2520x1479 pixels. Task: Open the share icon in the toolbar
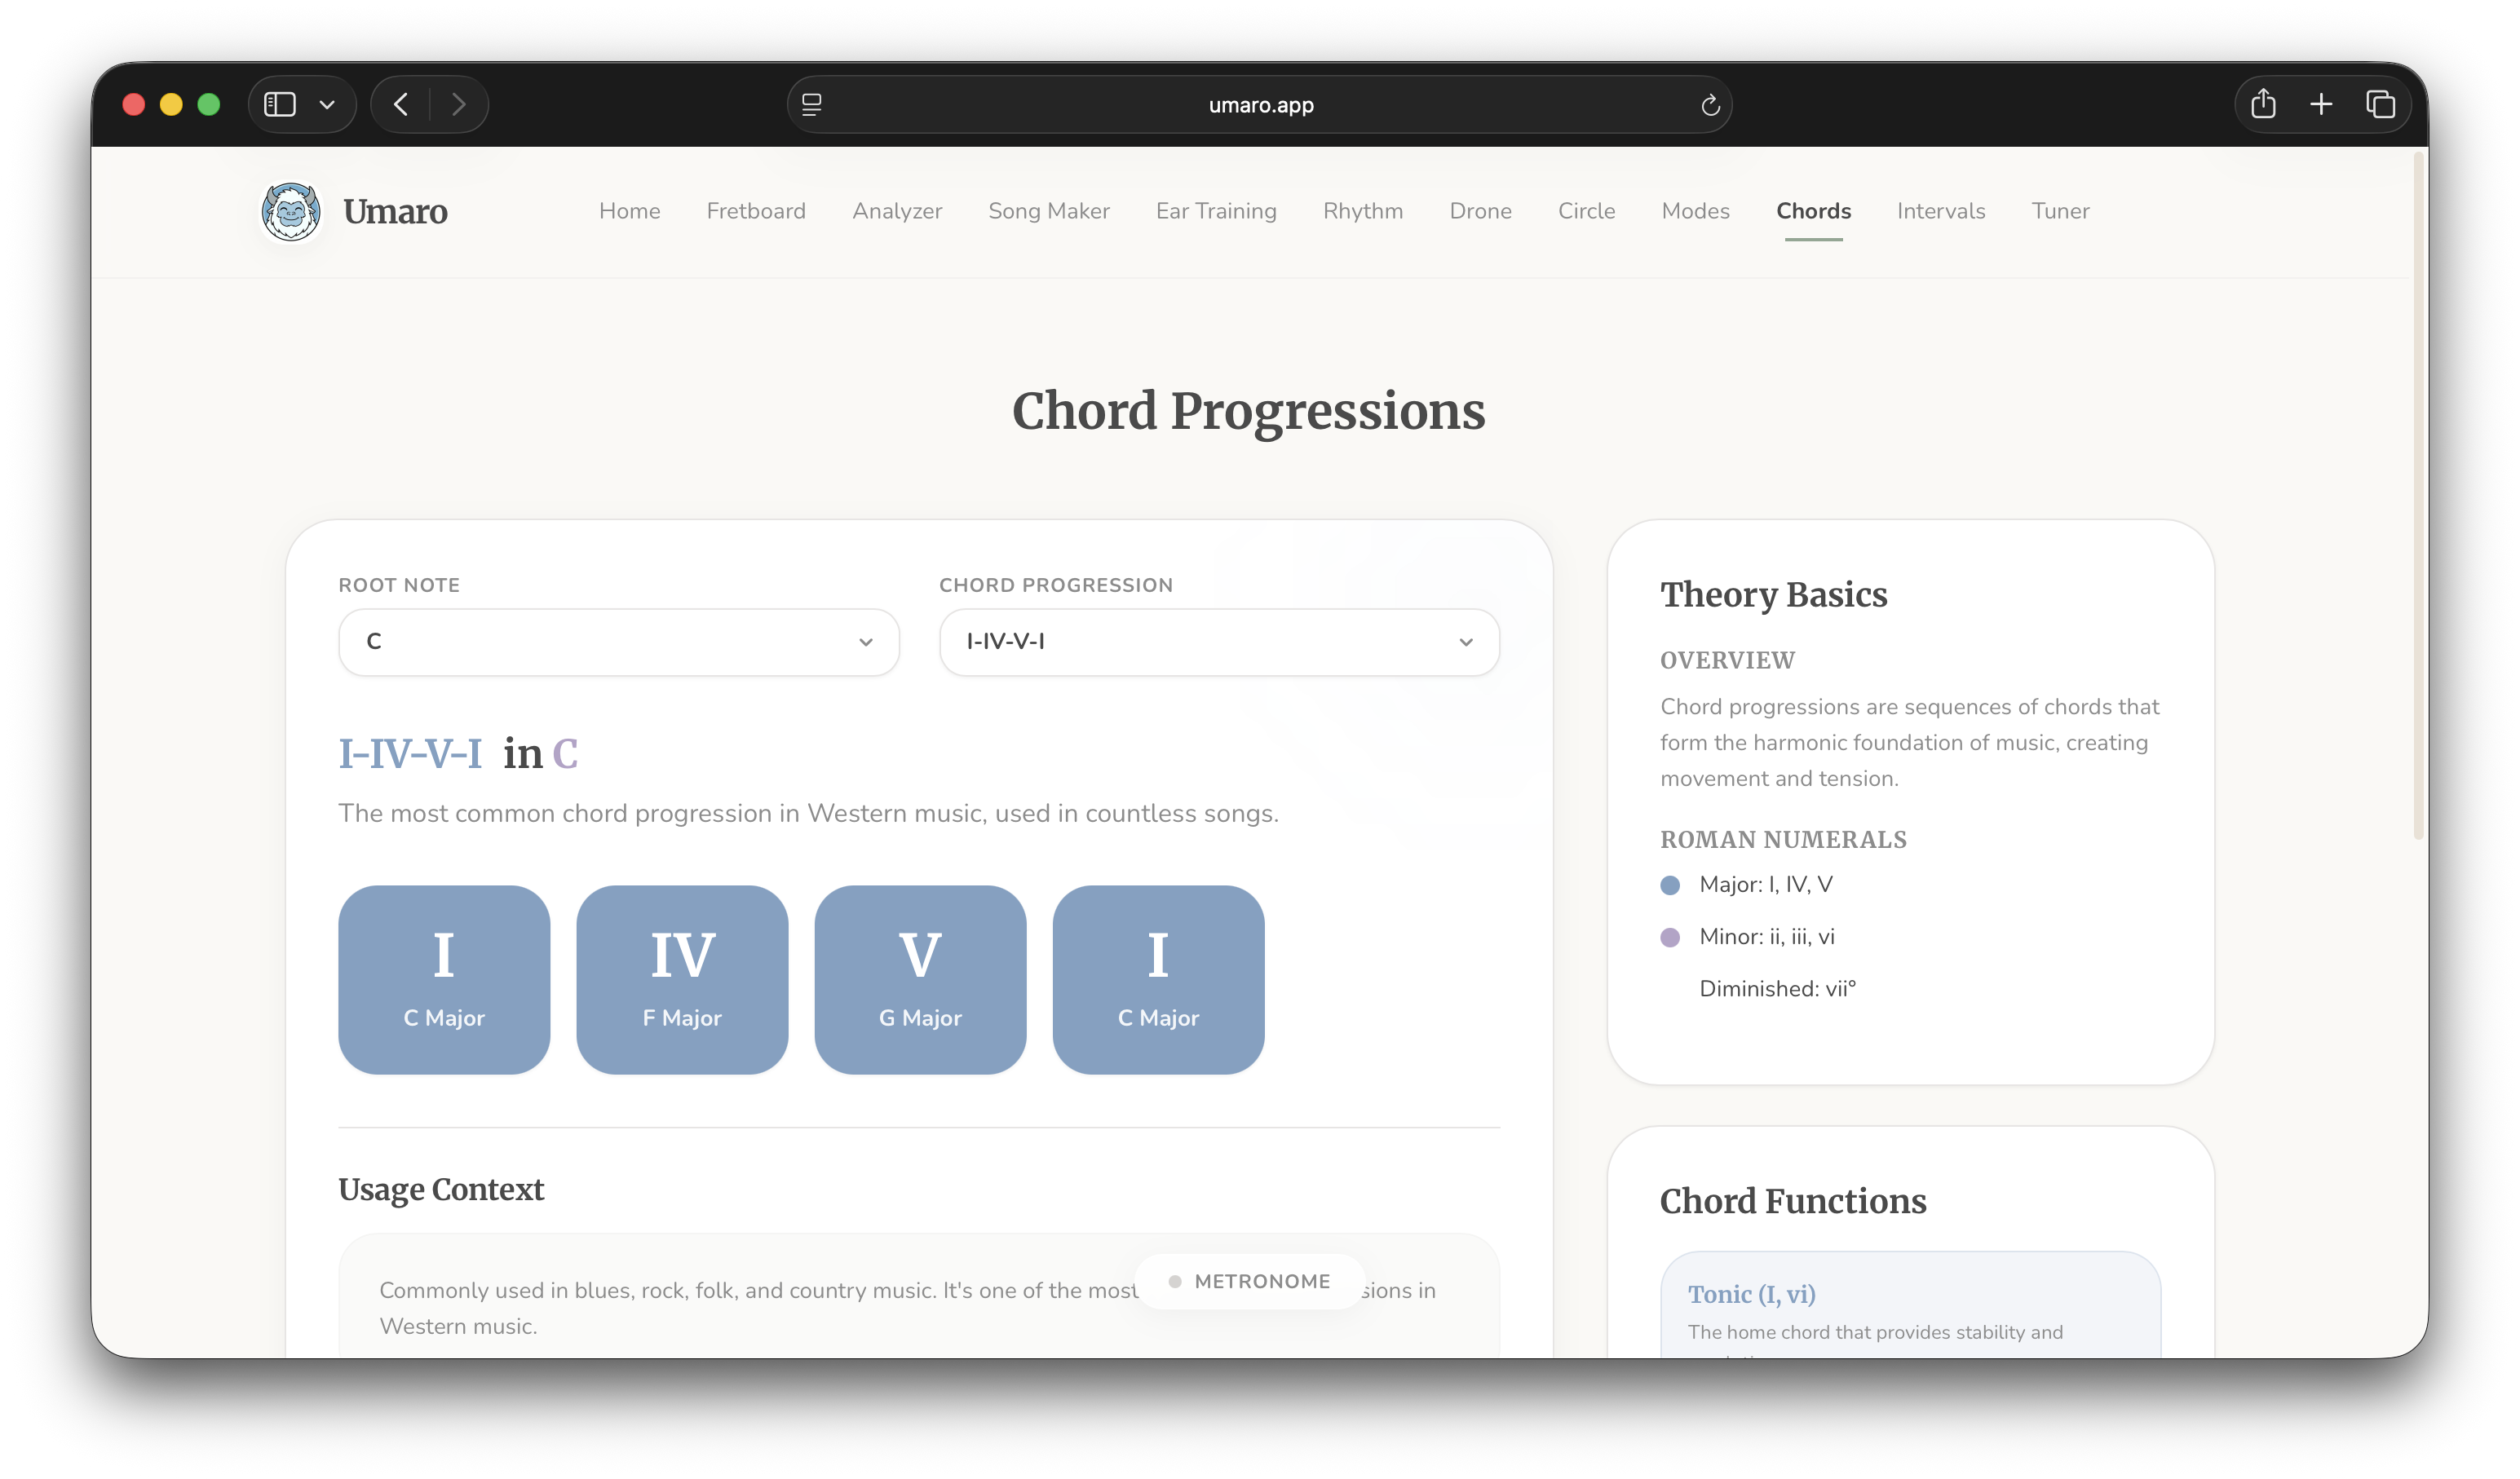click(x=2263, y=104)
